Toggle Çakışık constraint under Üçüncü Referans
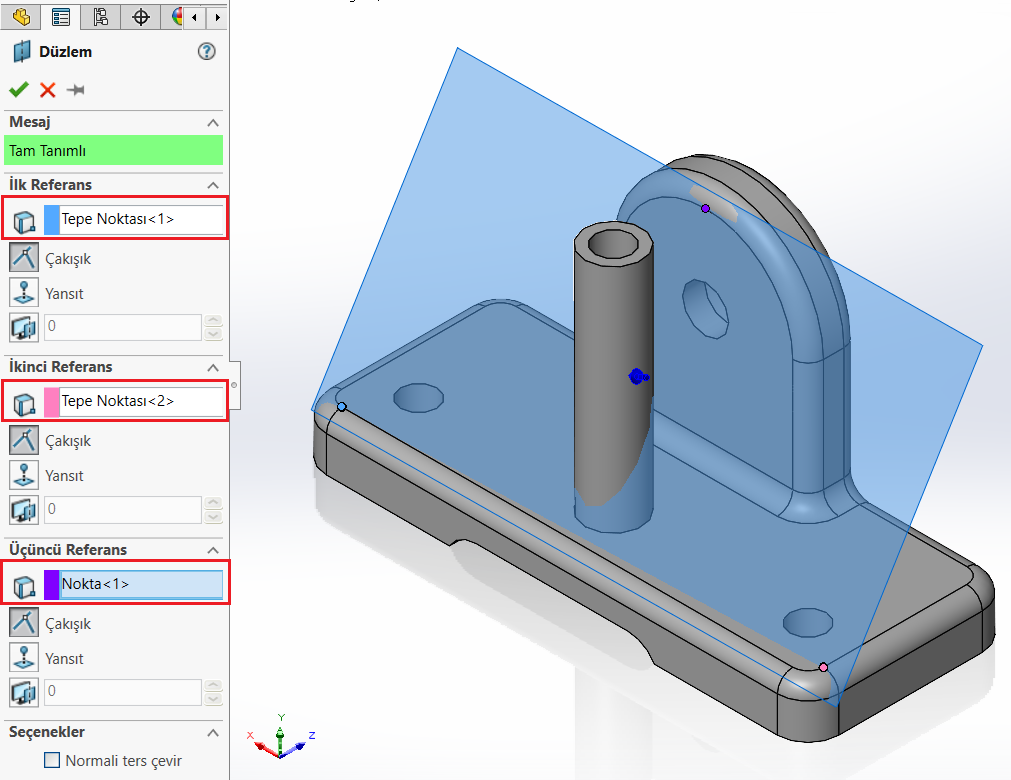This screenshot has height=780, width=1011. coord(24,623)
